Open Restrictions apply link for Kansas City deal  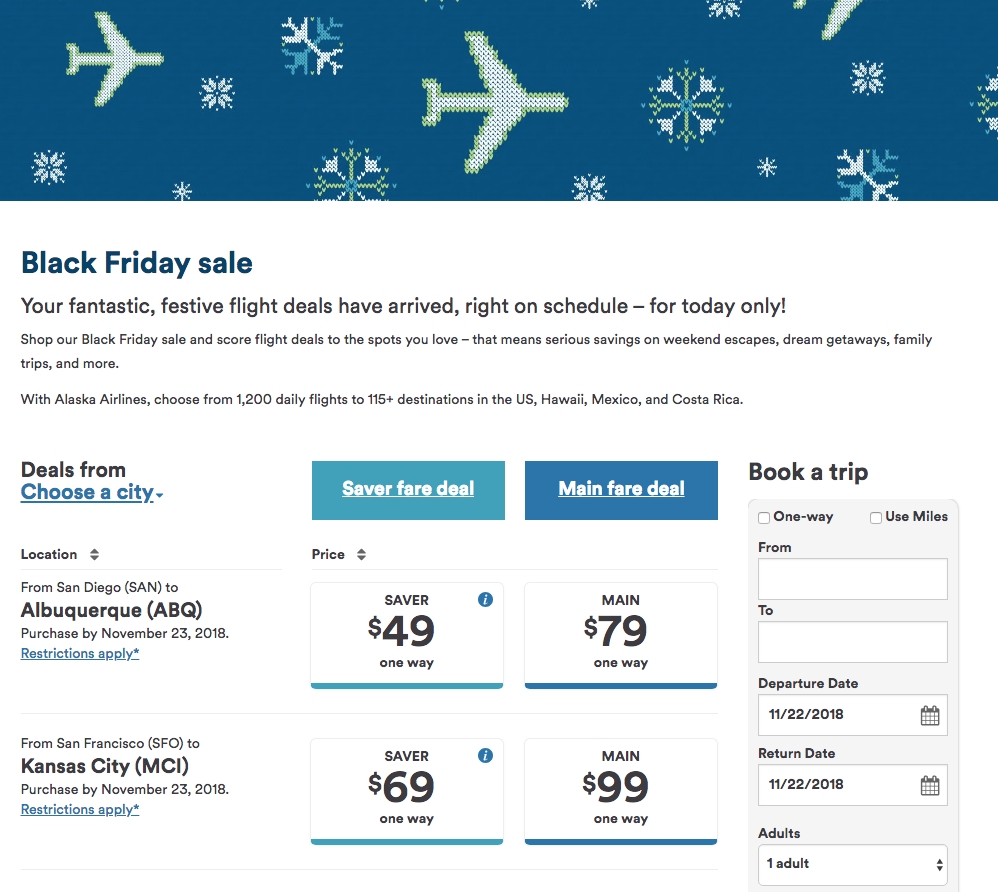tap(80, 809)
